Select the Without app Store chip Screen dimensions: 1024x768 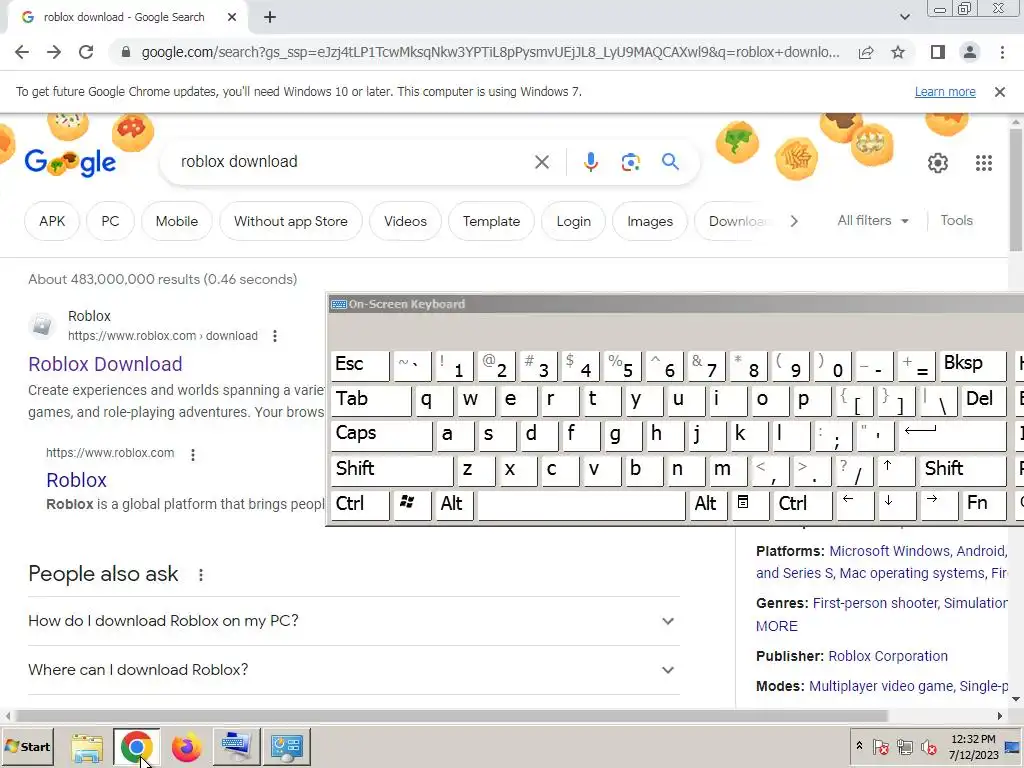[x=291, y=221]
